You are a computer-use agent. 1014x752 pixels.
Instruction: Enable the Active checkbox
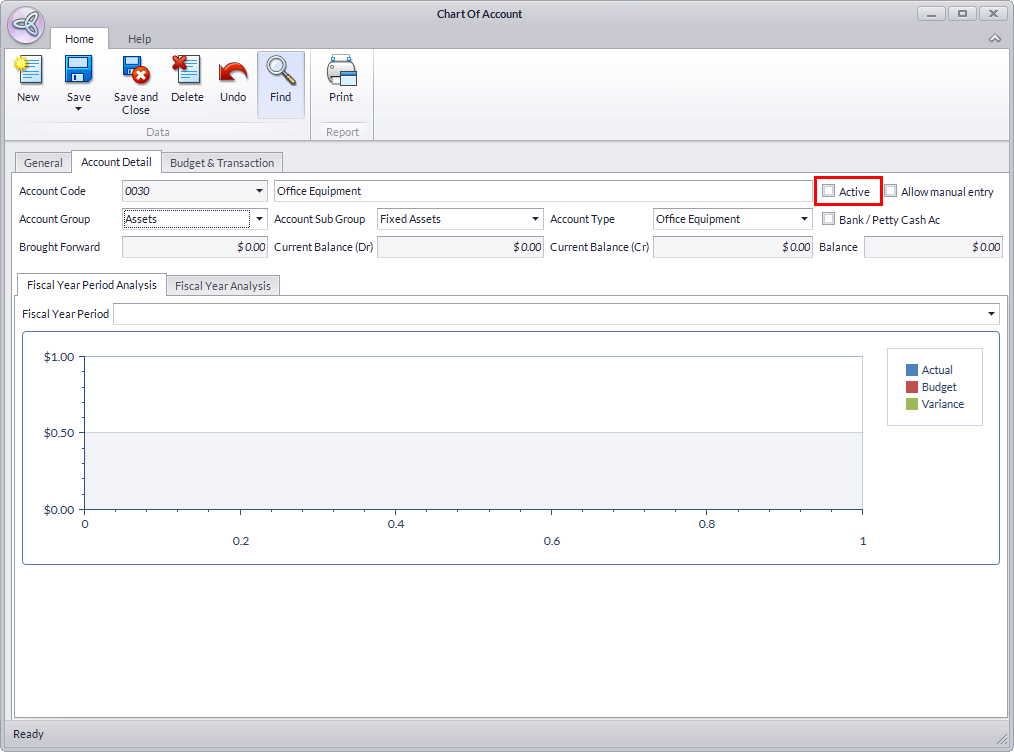[x=829, y=191]
